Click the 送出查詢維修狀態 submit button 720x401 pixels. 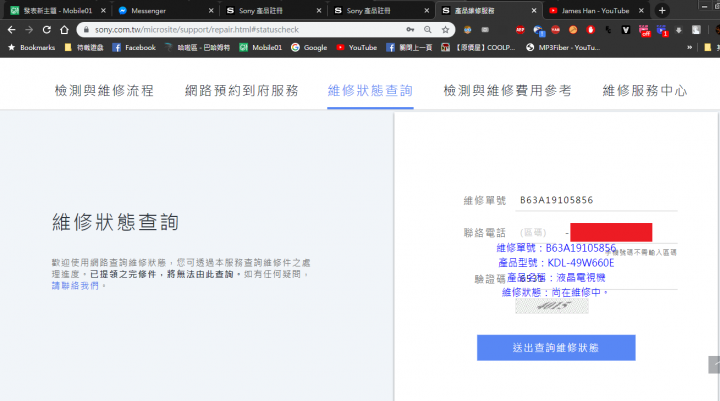pyautogui.click(x=556, y=348)
